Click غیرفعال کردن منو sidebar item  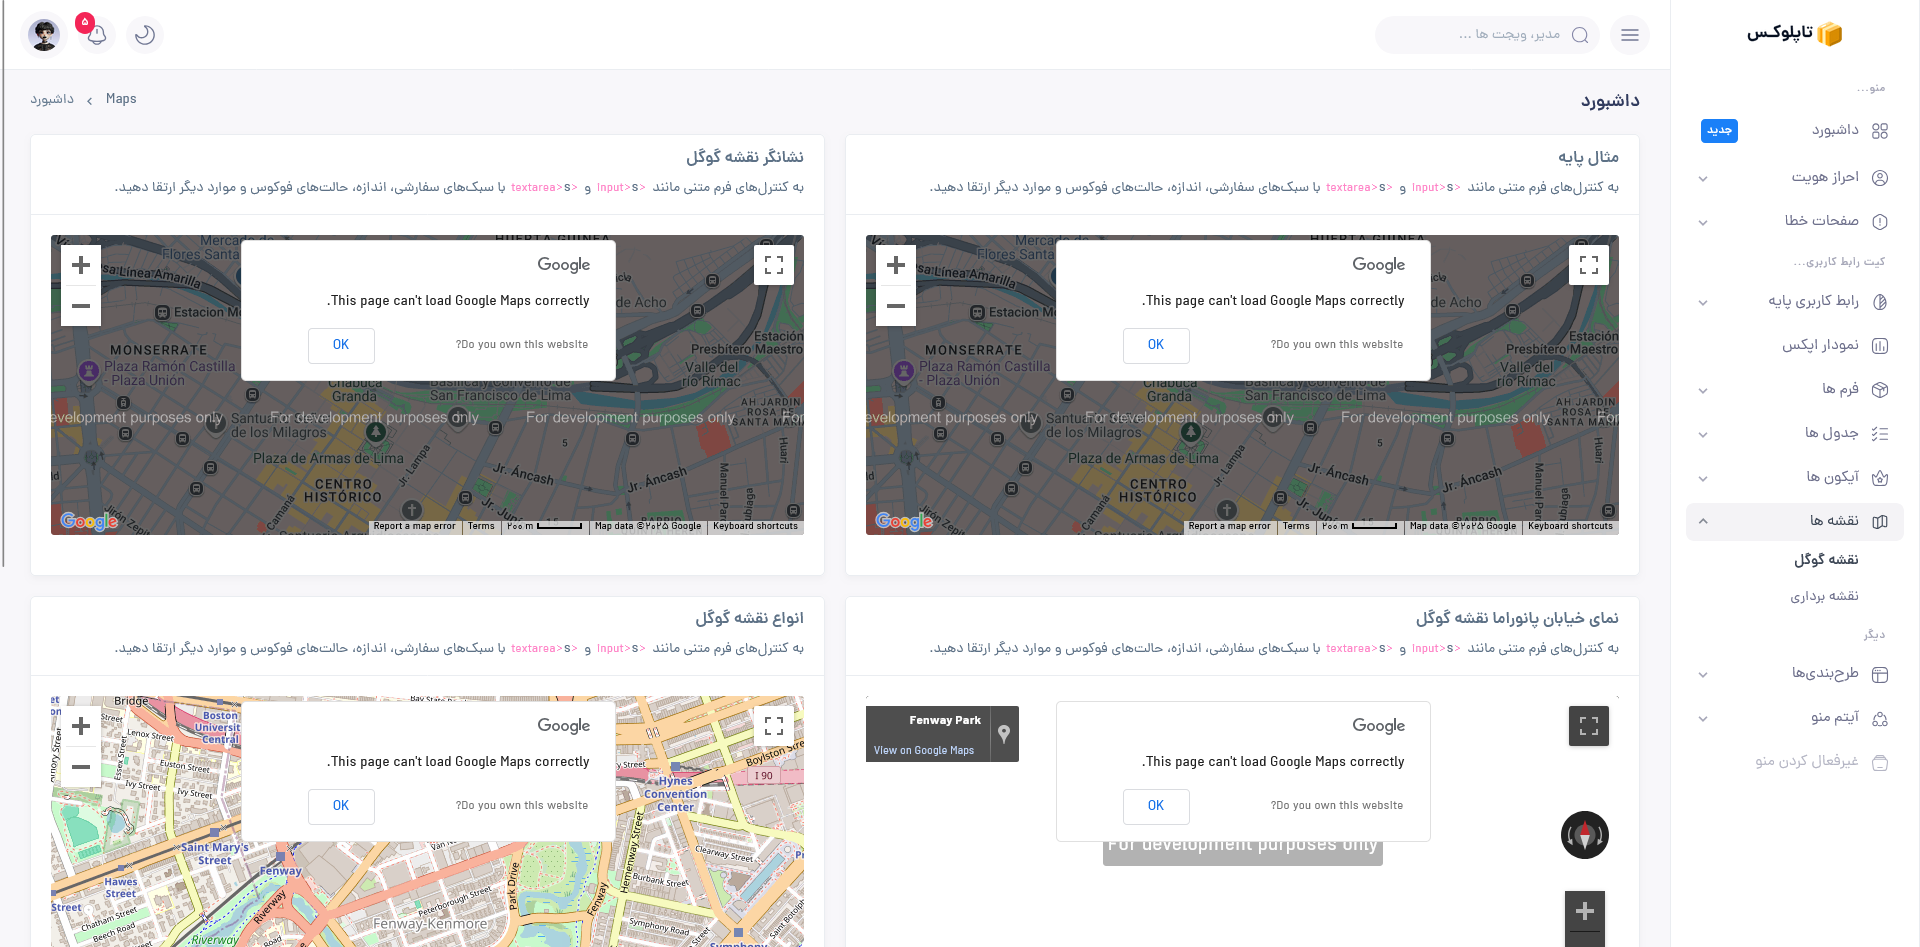coord(1795,762)
